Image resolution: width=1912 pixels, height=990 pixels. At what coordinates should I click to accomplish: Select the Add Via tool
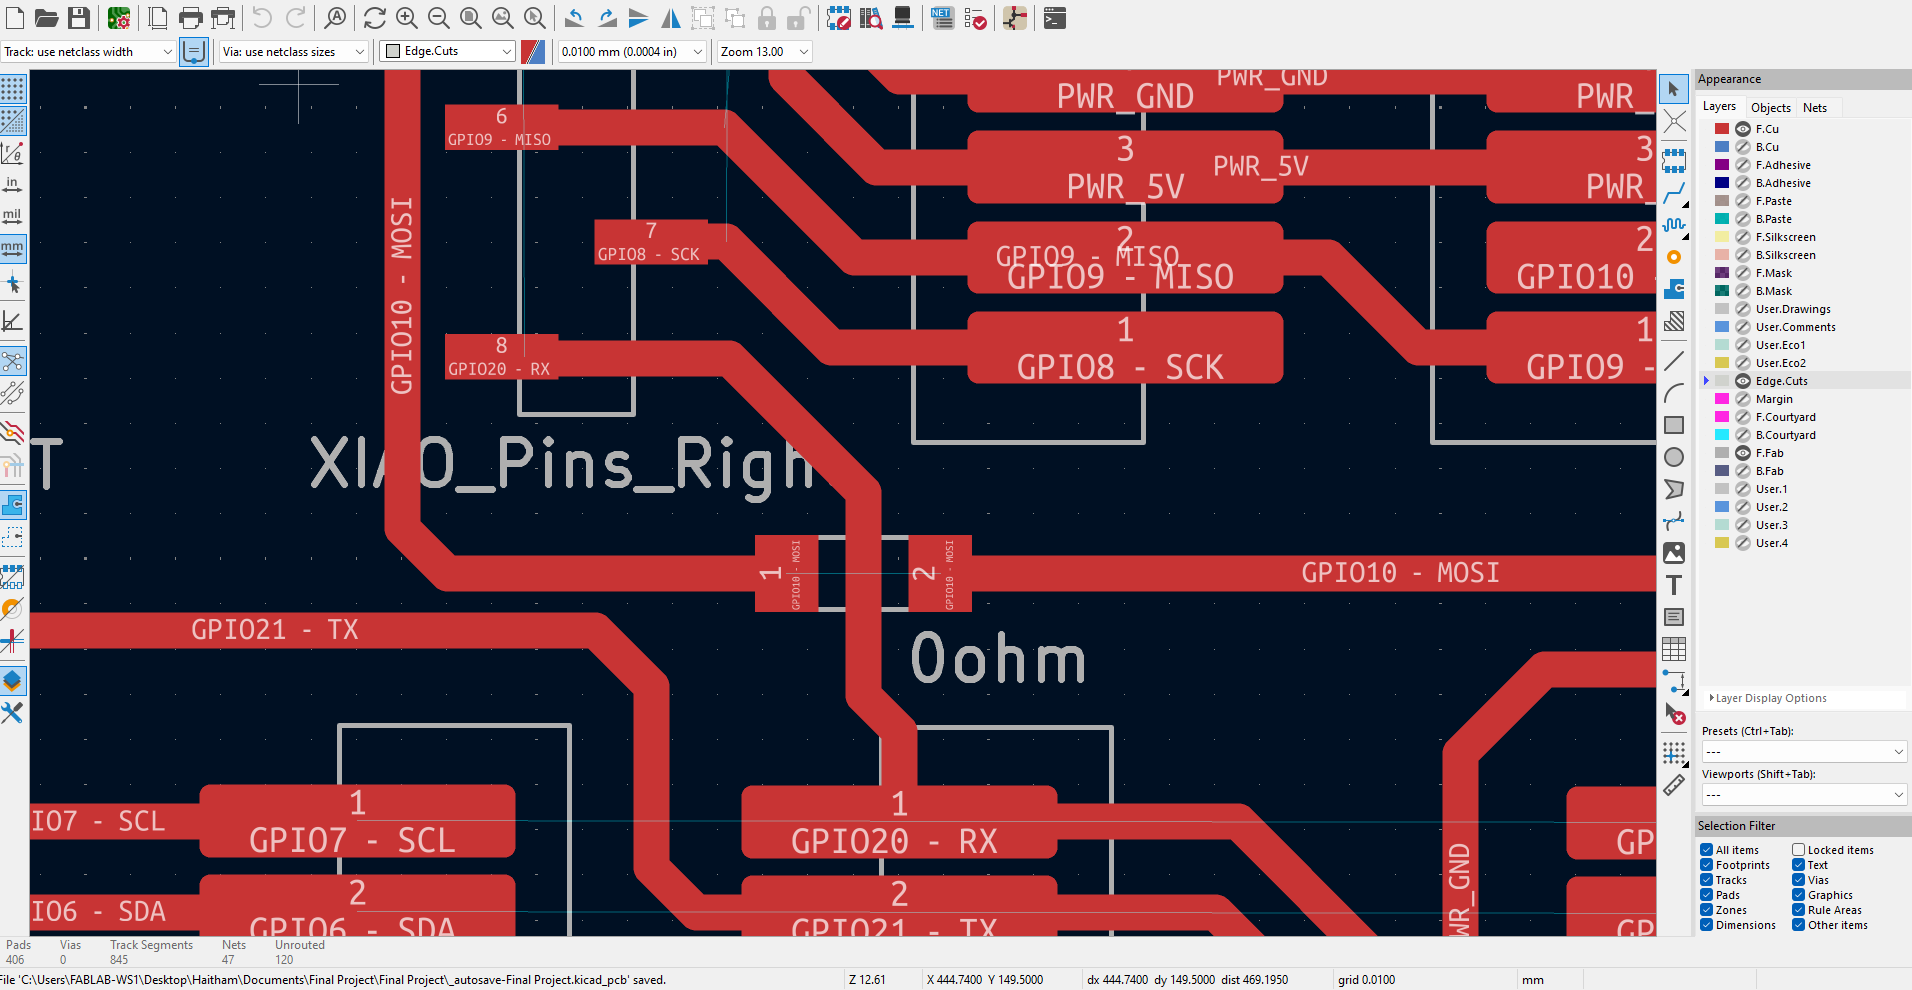pos(1674,257)
